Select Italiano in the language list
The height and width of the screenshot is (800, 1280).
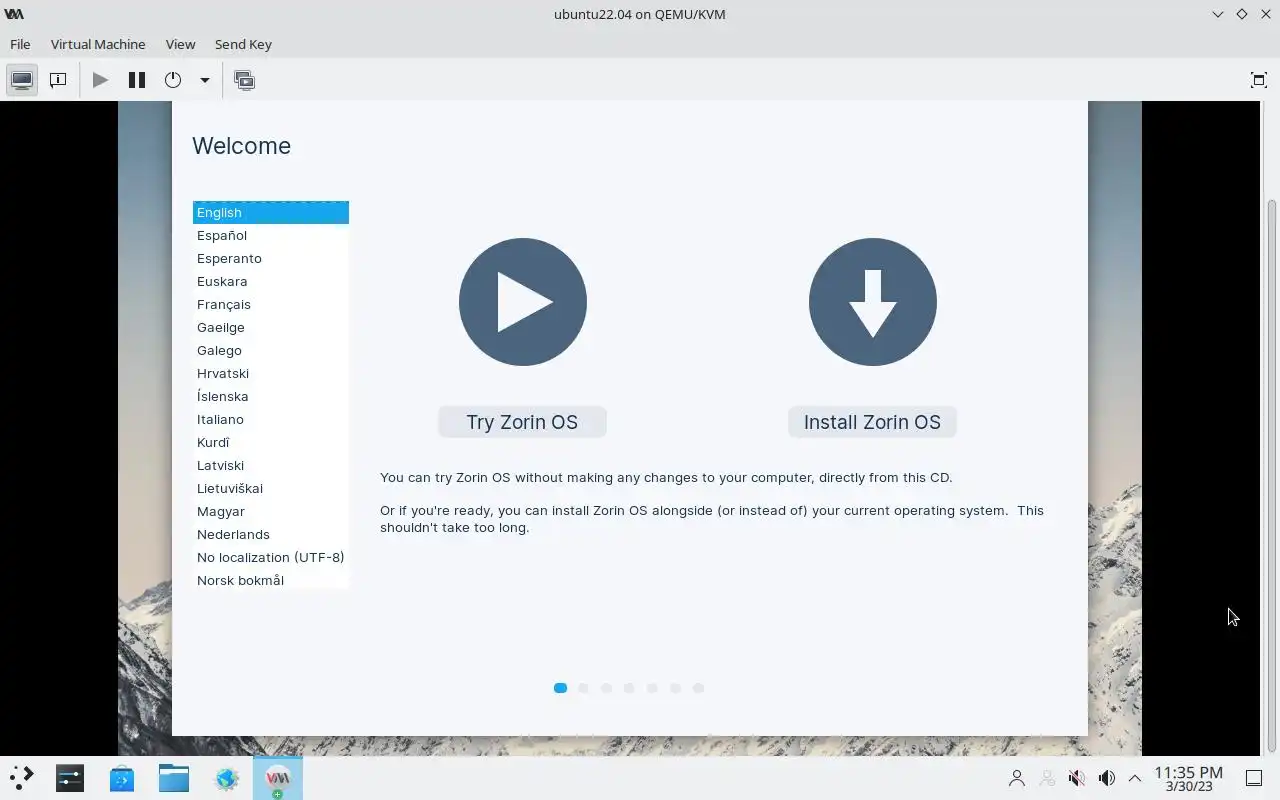(271, 419)
